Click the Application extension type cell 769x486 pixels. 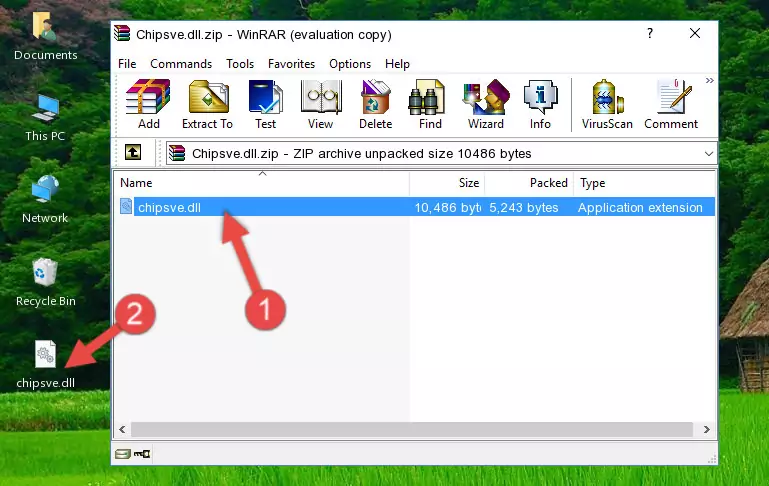(640, 207)
